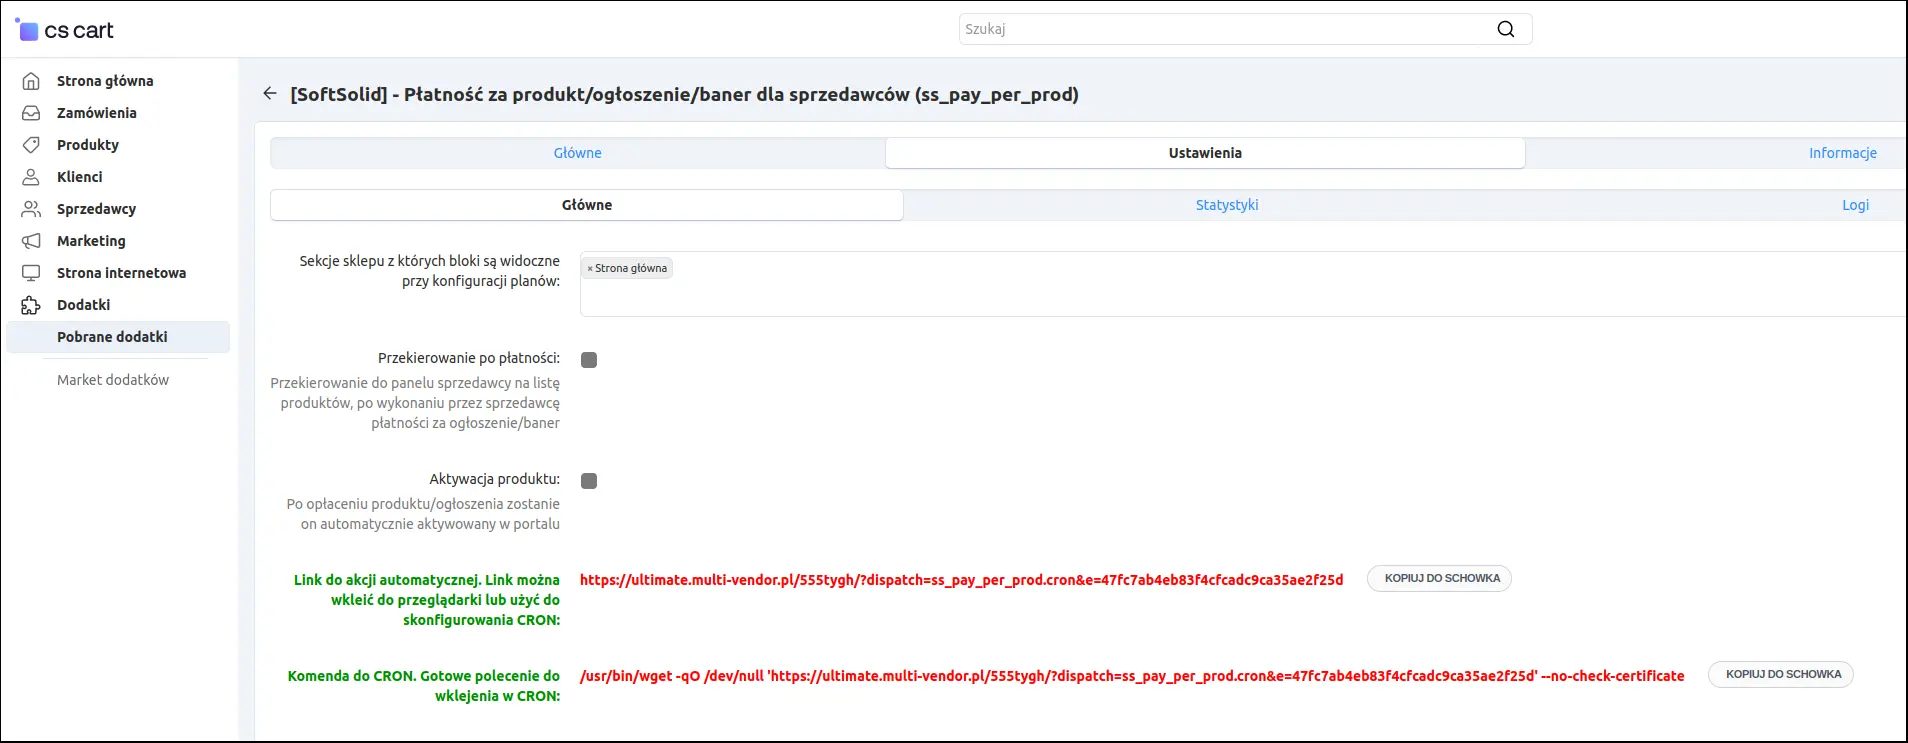Click the /usr/bin/wget command text
The height and width of the screenshot is (743, 1908).
coord(1132,676)
